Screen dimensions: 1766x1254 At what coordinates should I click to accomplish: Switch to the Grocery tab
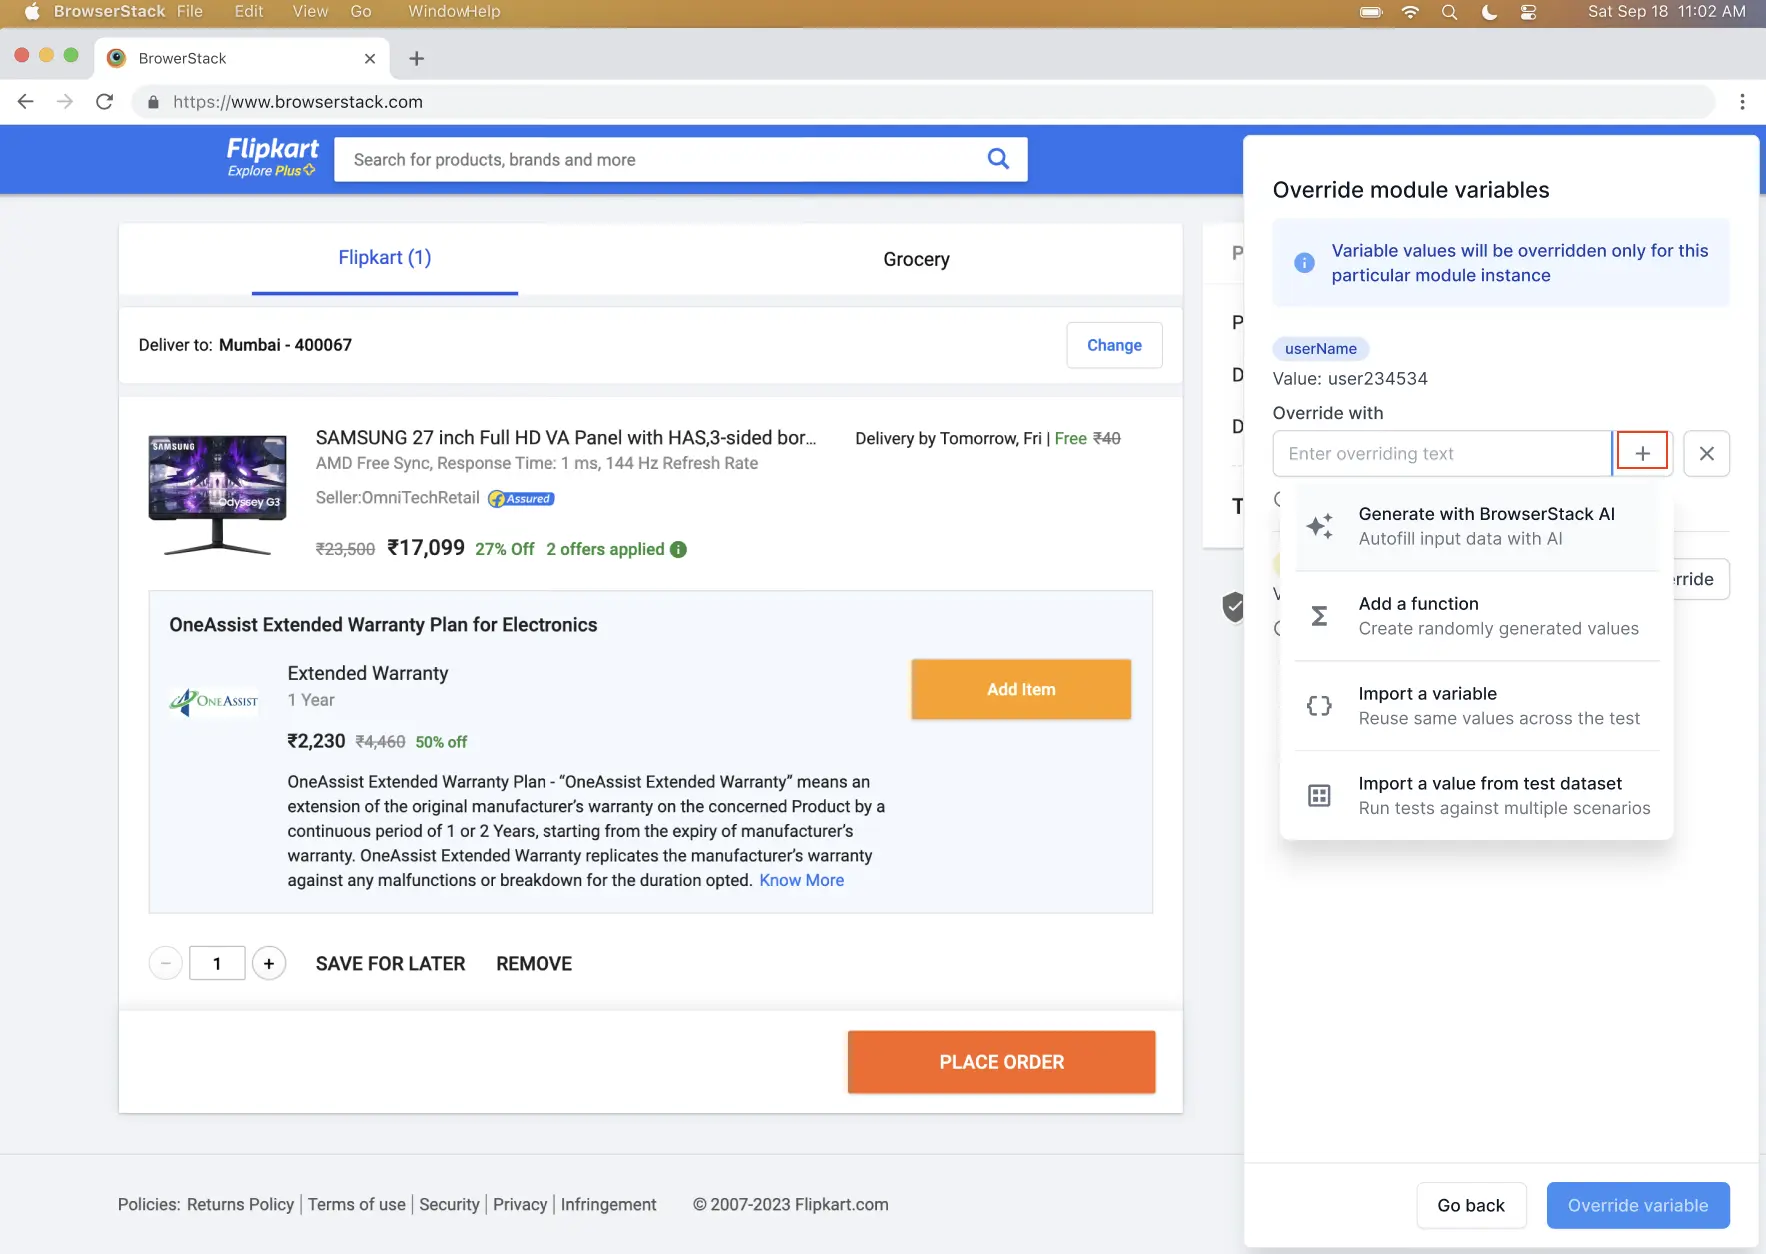click(916, 259)
